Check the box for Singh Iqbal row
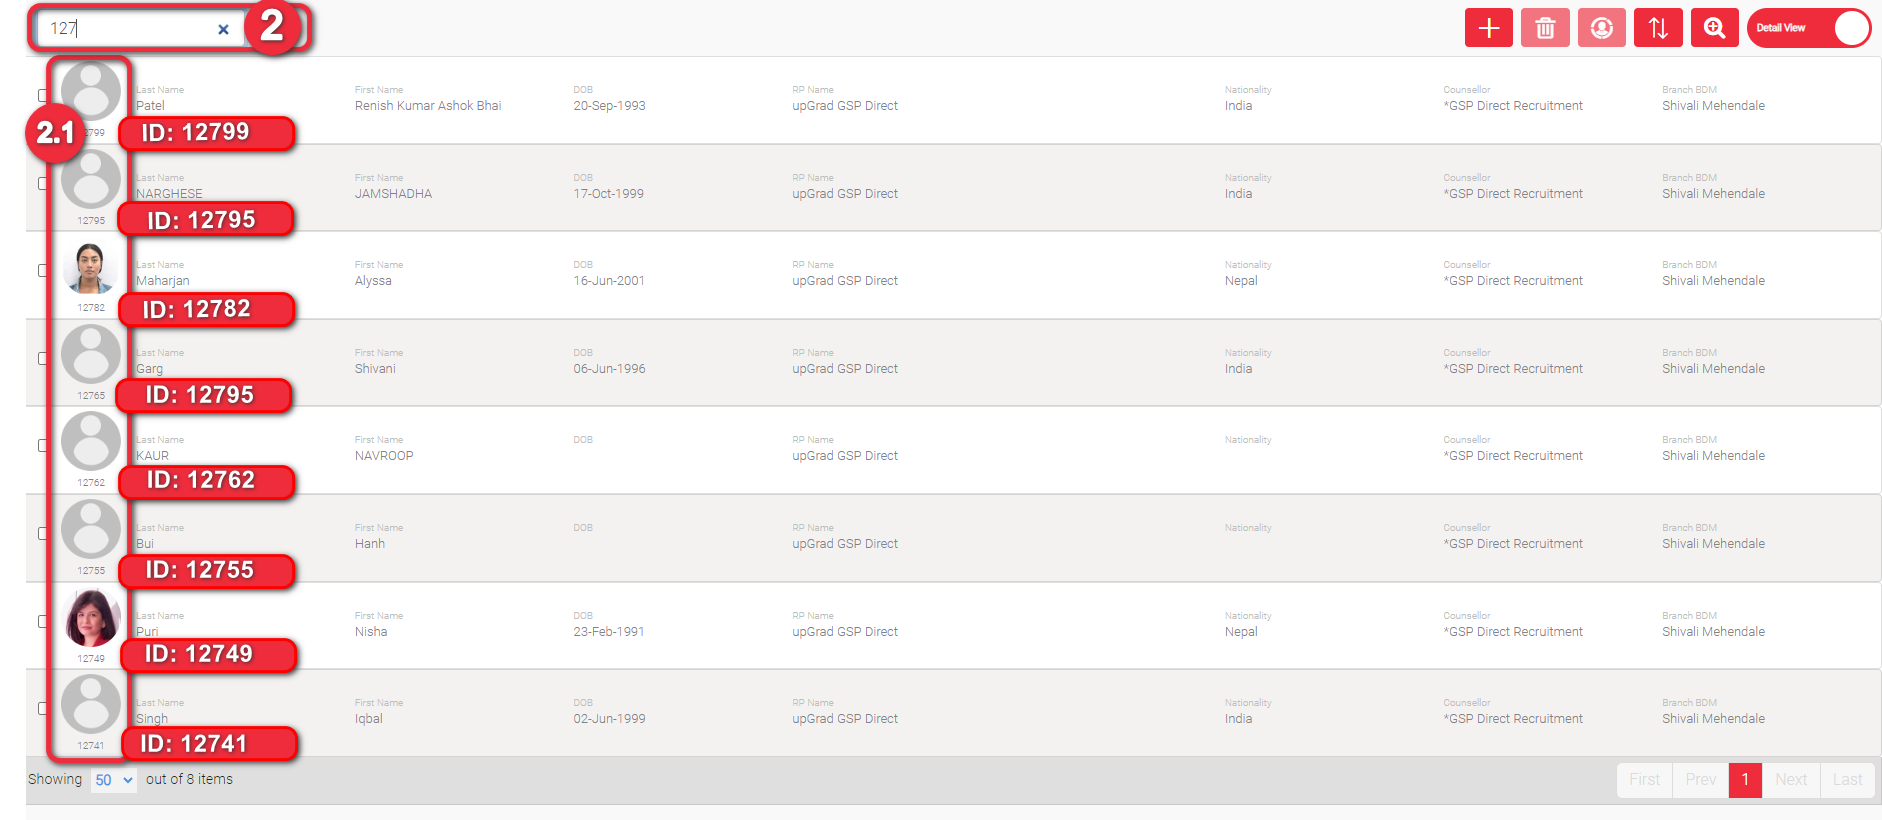This screenshot has height=820, width=1882. (x=43, y=708)
